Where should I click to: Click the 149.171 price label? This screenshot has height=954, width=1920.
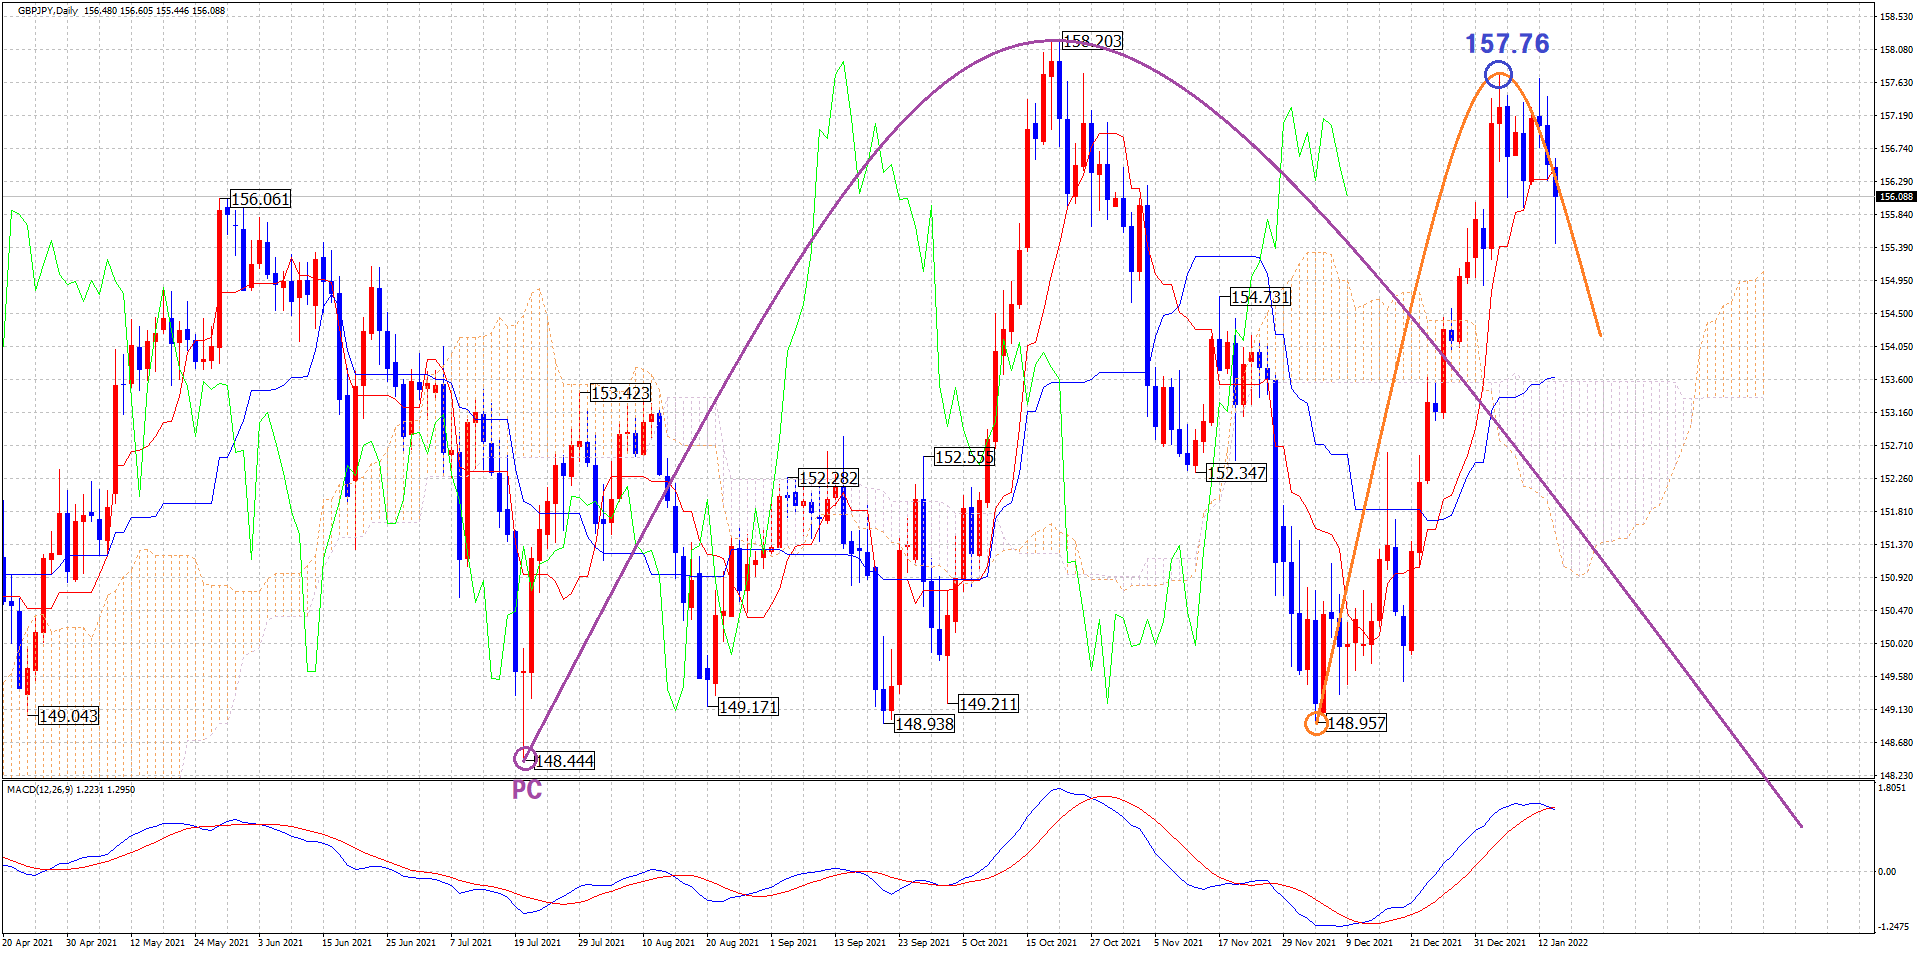[x=748, y=707]
